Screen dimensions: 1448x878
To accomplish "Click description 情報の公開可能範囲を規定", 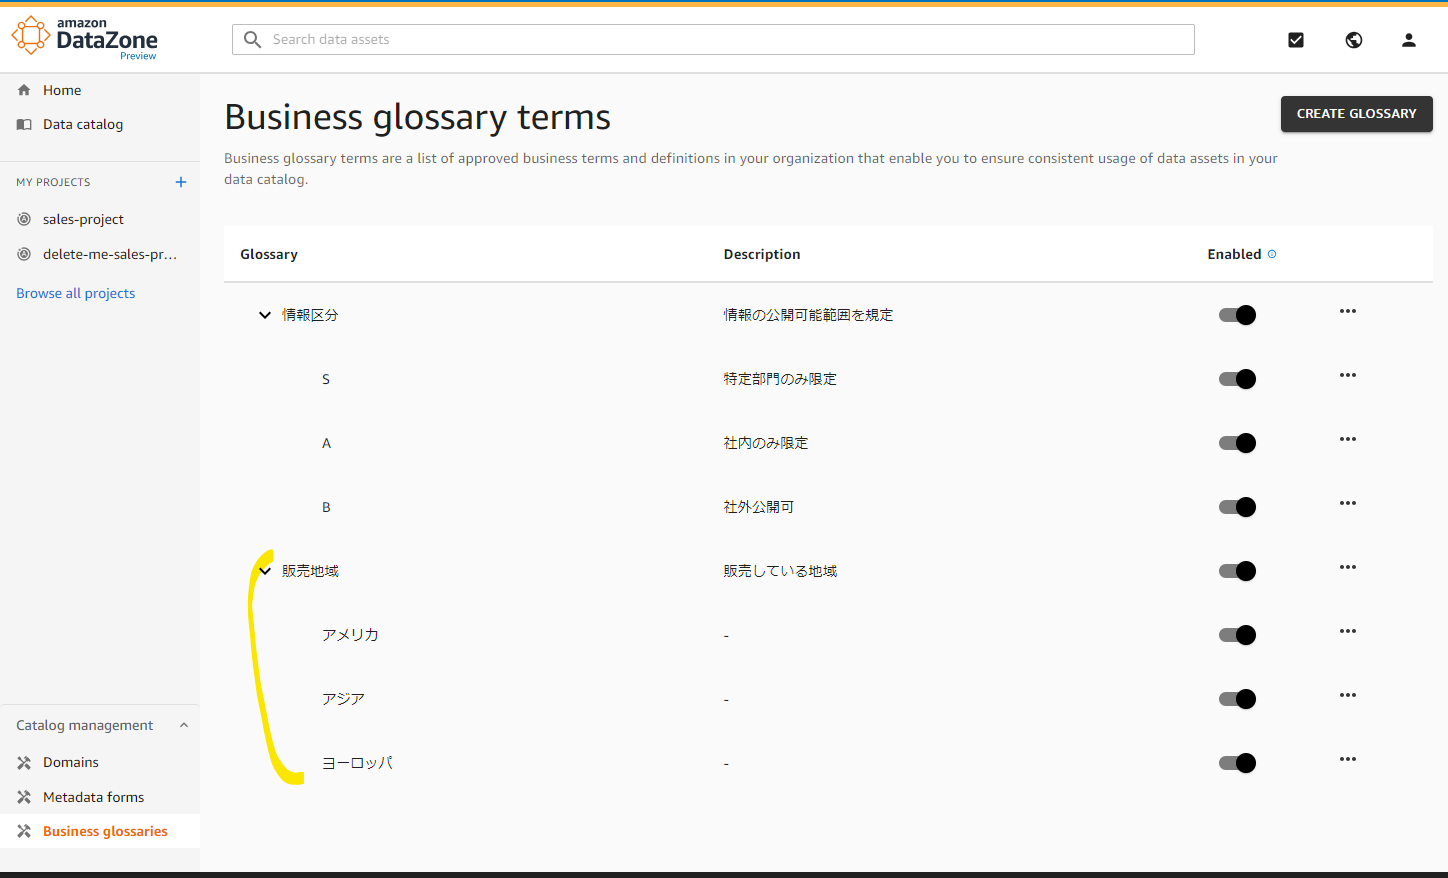I will [808, 315].
